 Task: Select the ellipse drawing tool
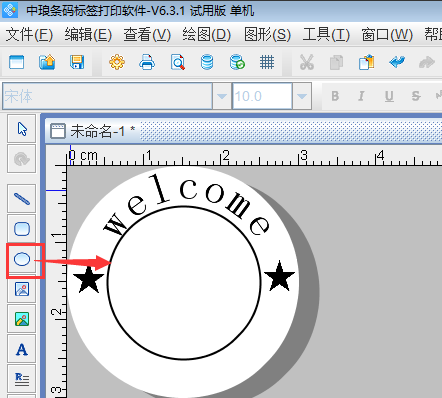22,259
